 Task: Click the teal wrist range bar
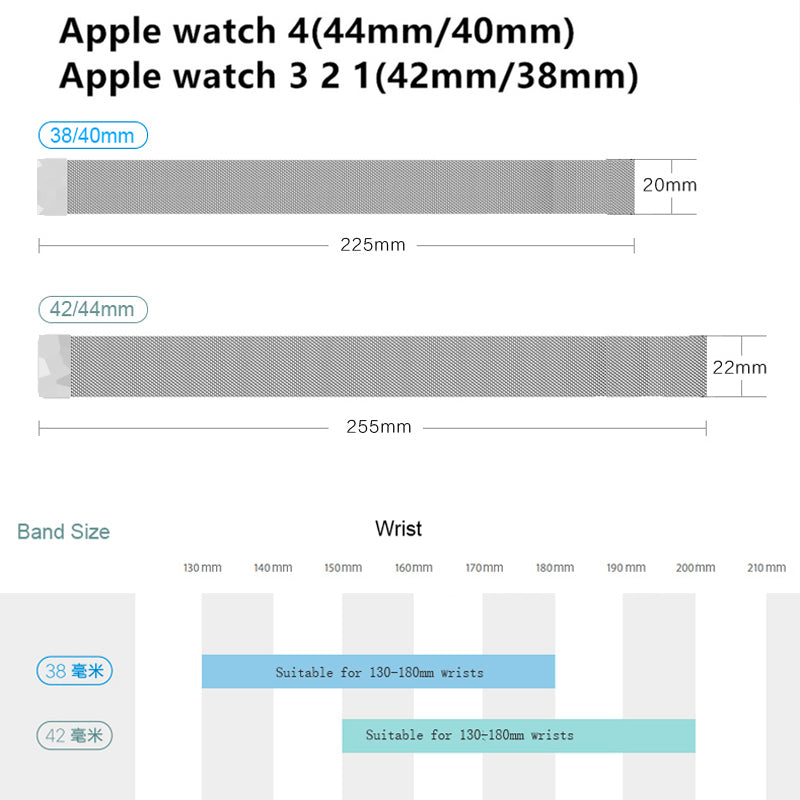pos(518,735)
